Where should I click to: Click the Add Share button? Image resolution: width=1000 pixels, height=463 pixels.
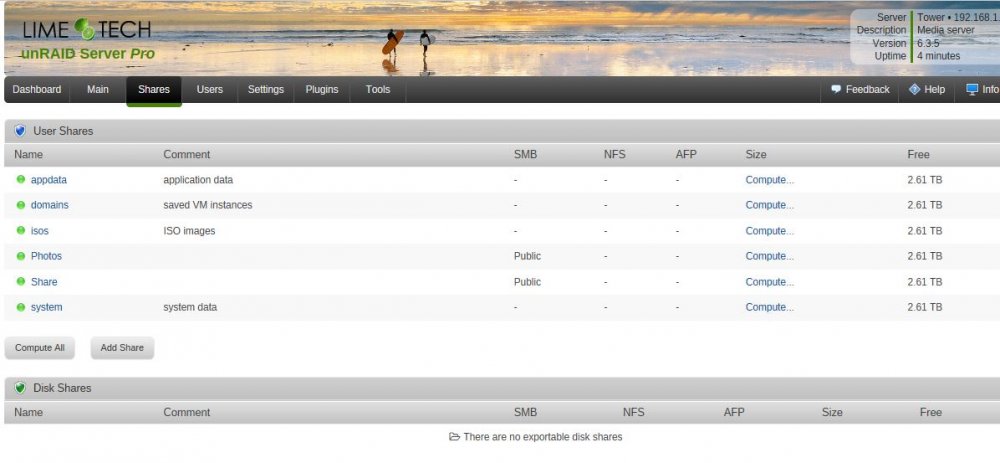click(122, 348)
